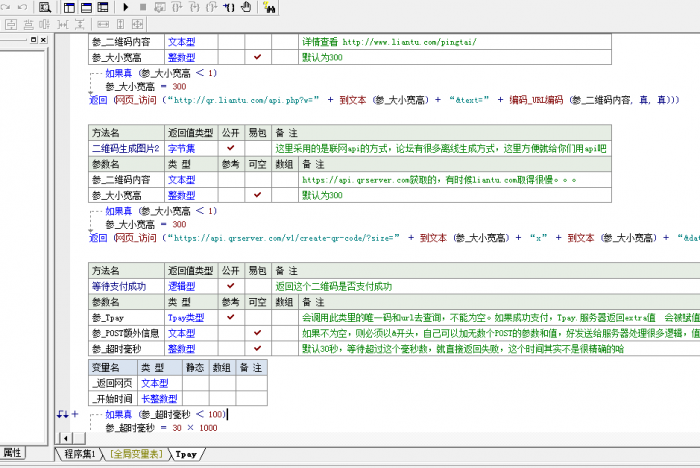Image resolution: width=700 pixels, height=468 pixels.
Task: Click the Stop toolbar button
Action: (x=143, y=7)
